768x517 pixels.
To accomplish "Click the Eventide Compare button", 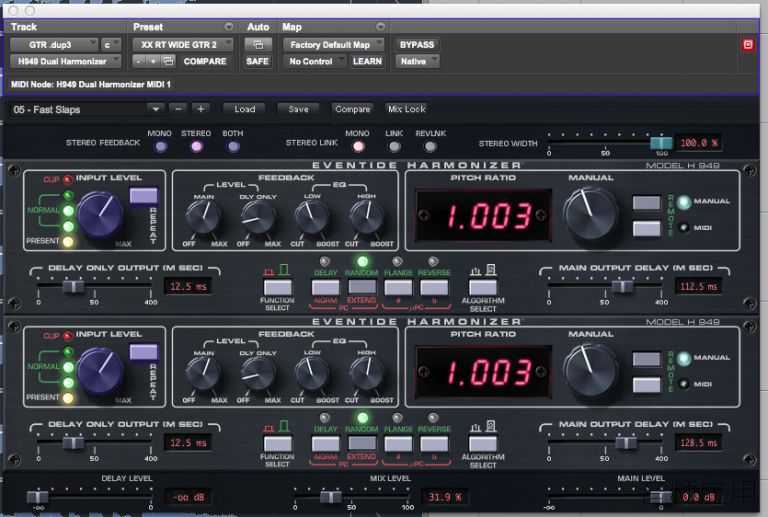I will click(353, 109).
